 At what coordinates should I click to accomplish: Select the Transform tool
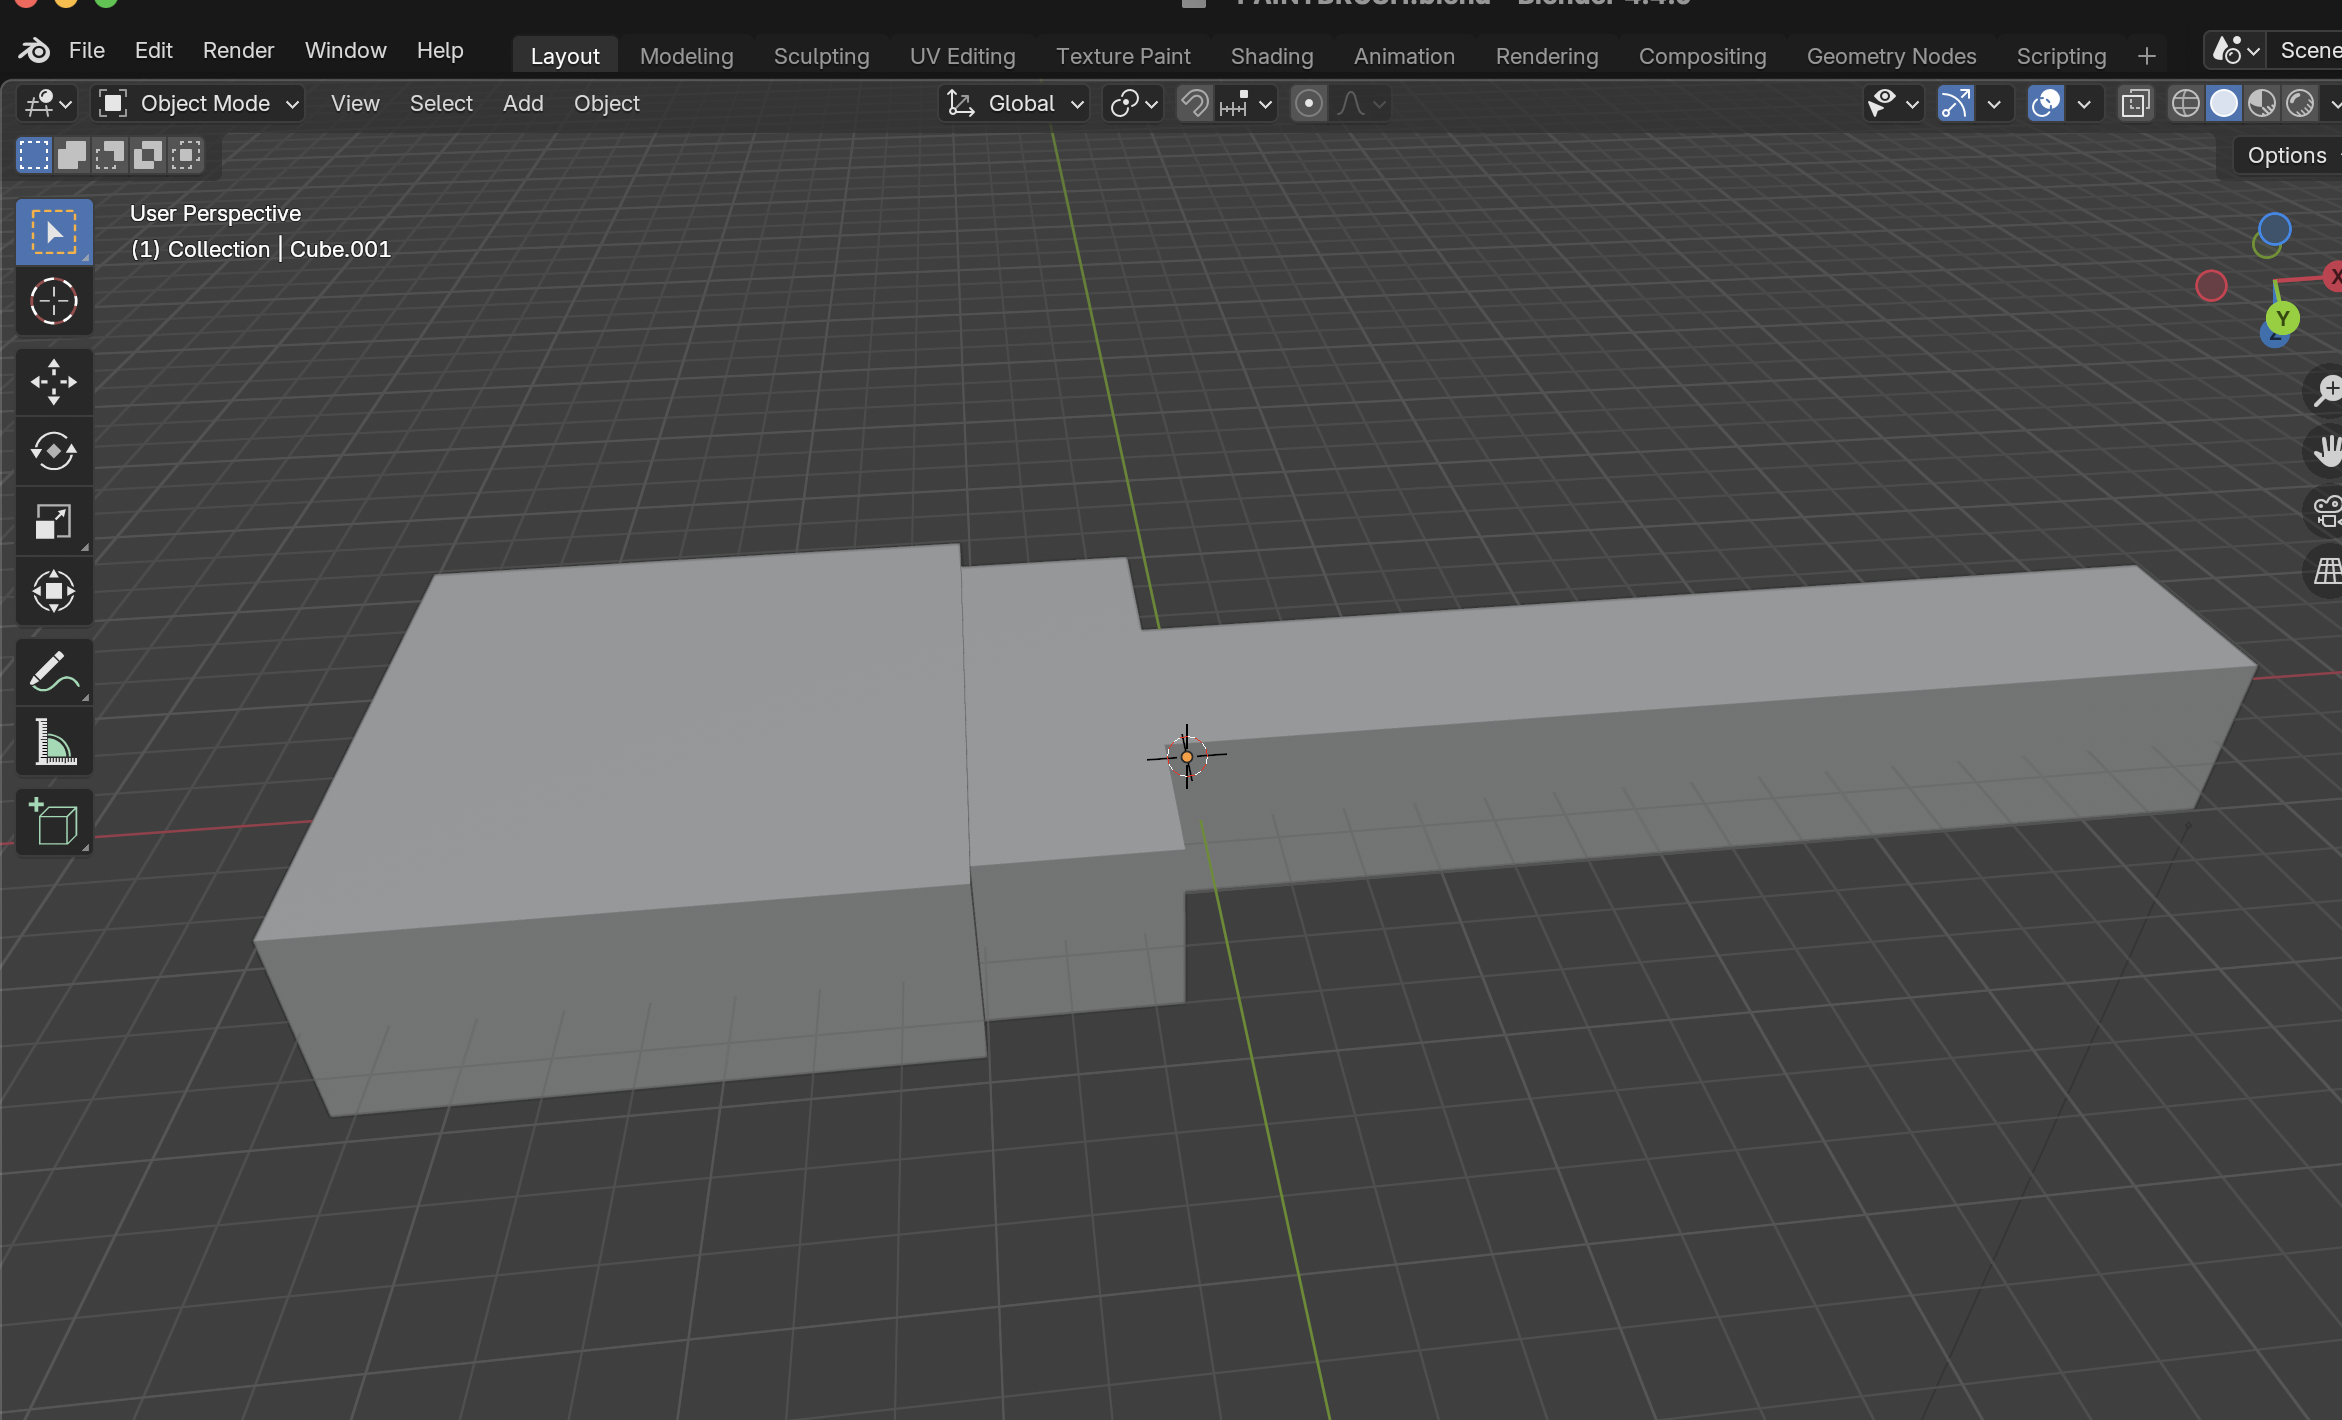pos(54,591)
